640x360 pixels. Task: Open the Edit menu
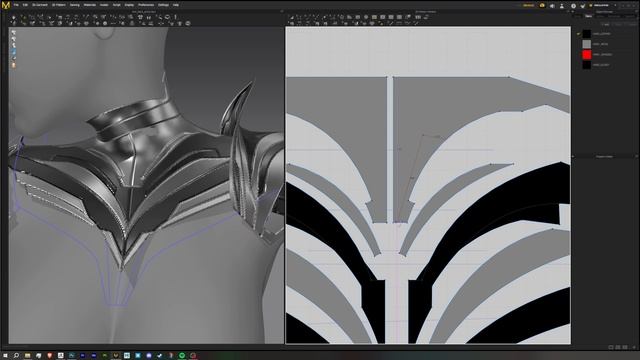click(x=25, y=5)
